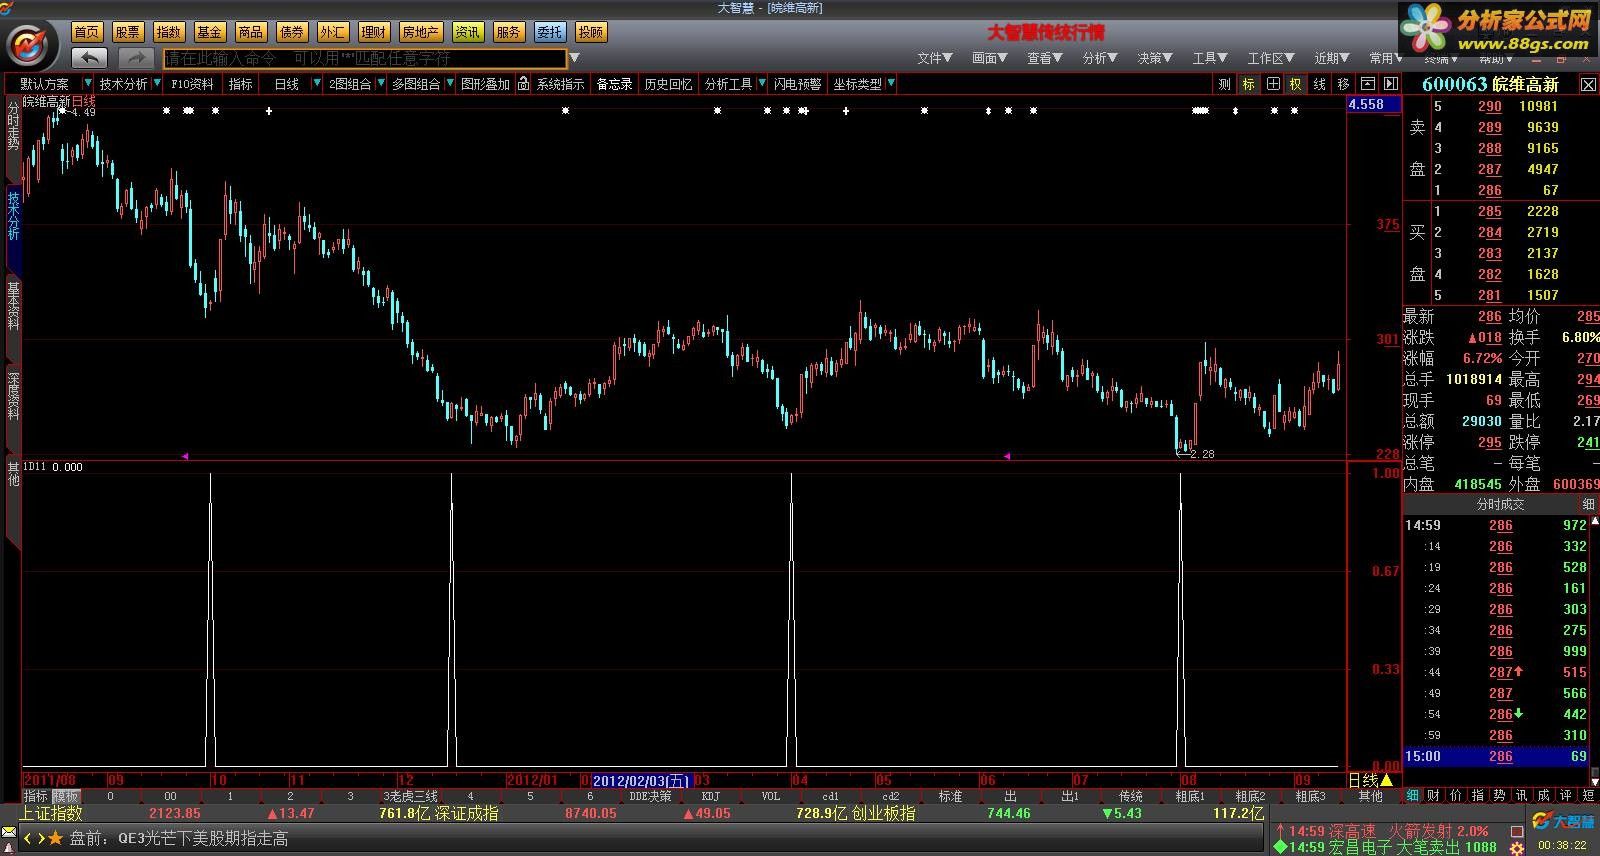The height and width of the screenshot is (856, 1600).
Task: Click the left purple timeline marker
Action: point(185,456)
